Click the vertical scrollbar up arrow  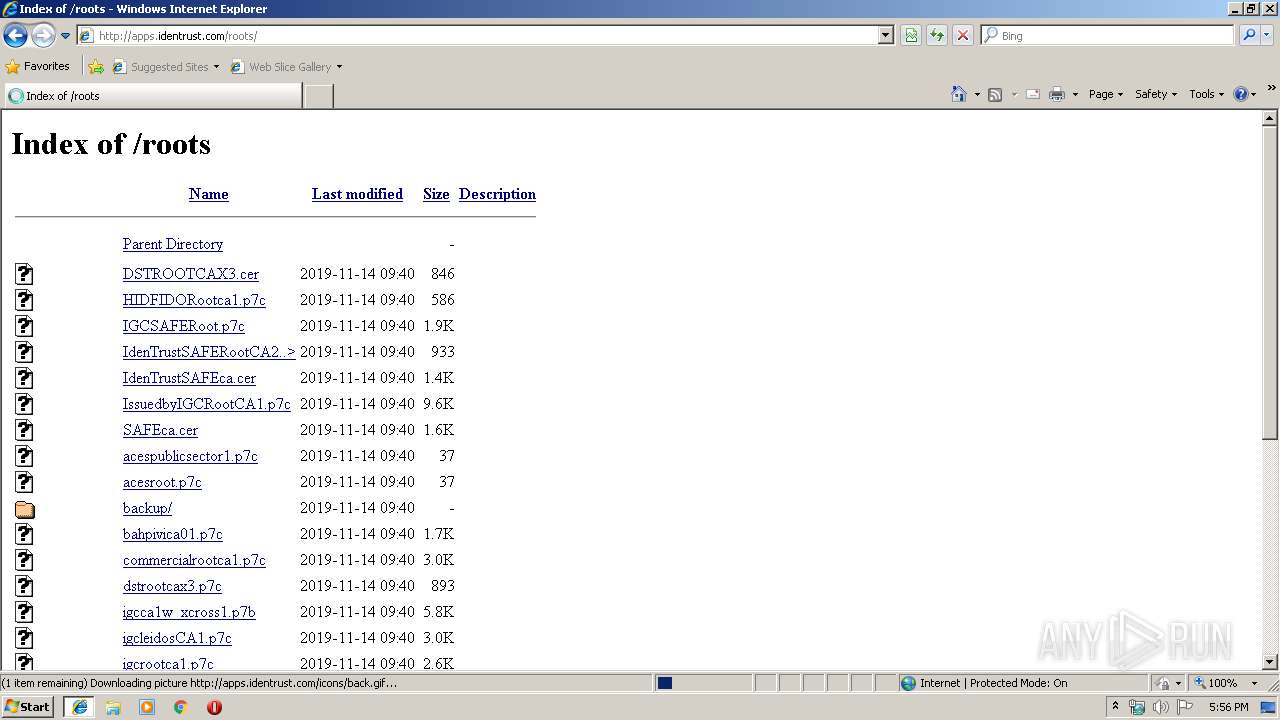click(x=1270, y=118)
